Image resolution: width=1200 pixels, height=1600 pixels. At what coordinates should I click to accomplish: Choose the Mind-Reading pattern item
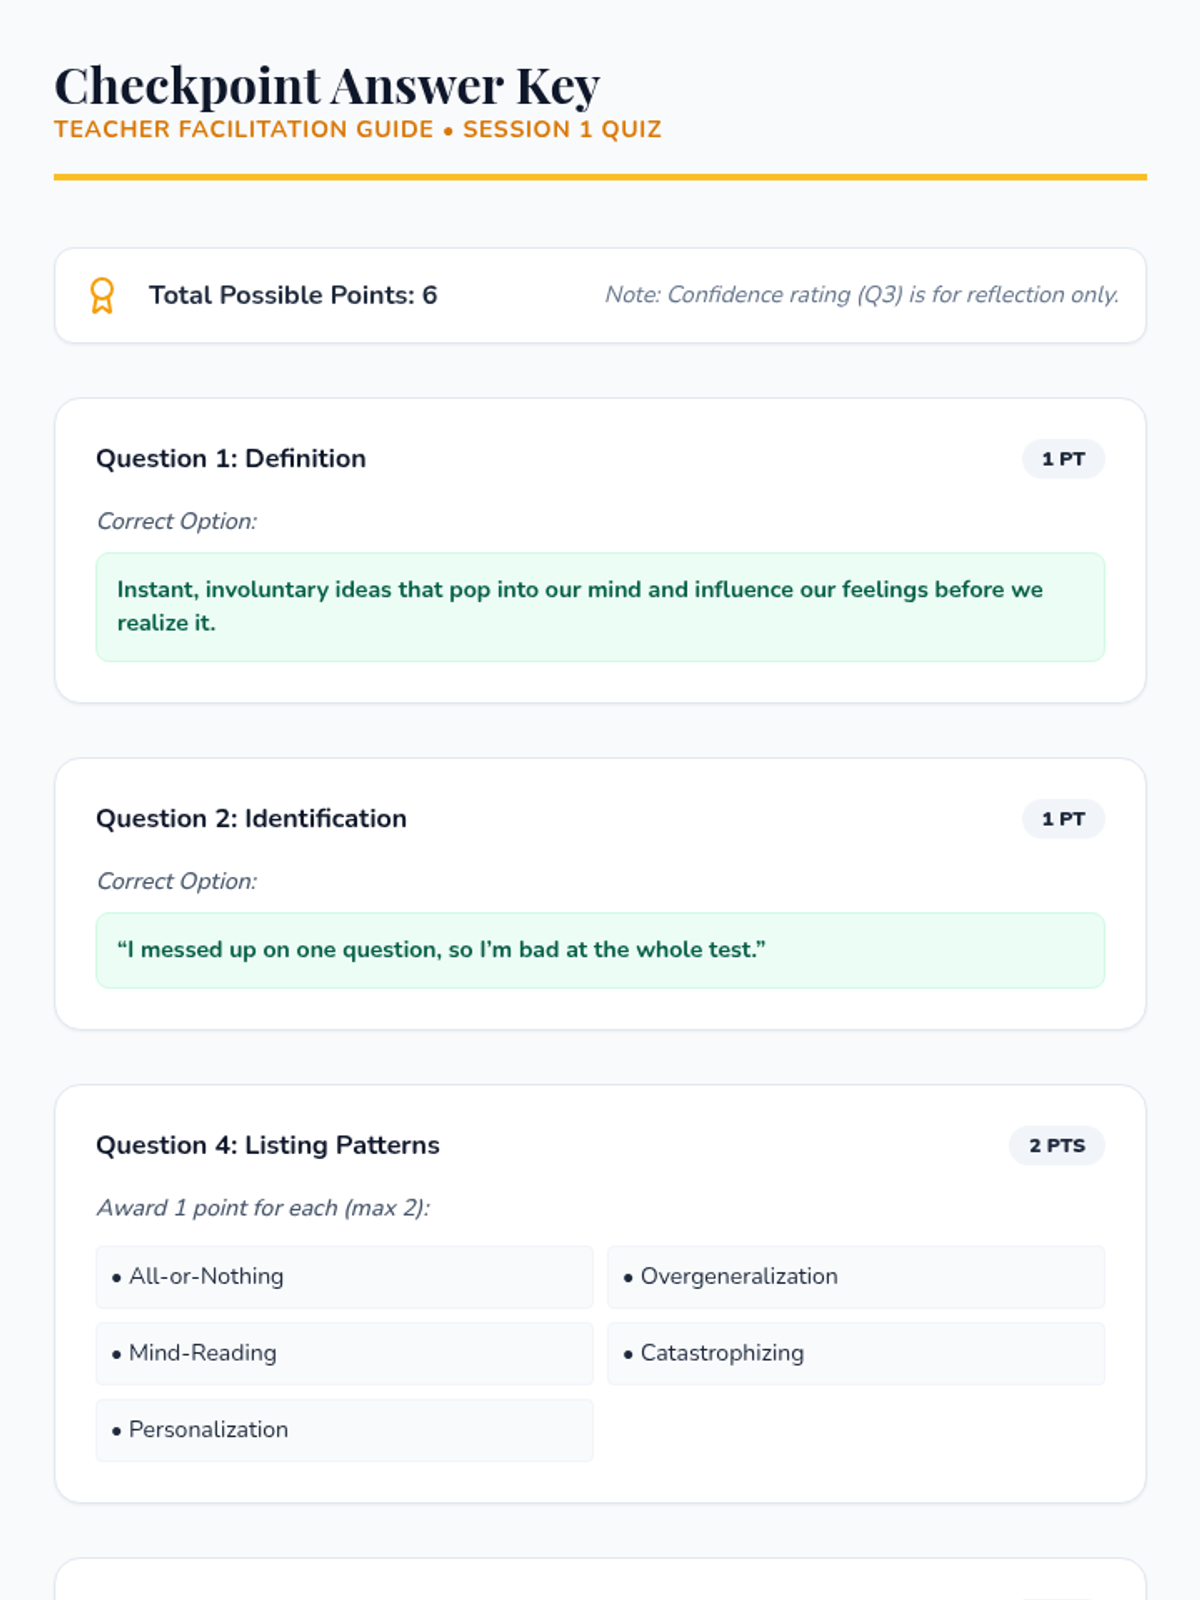(x=344, y=1353)
